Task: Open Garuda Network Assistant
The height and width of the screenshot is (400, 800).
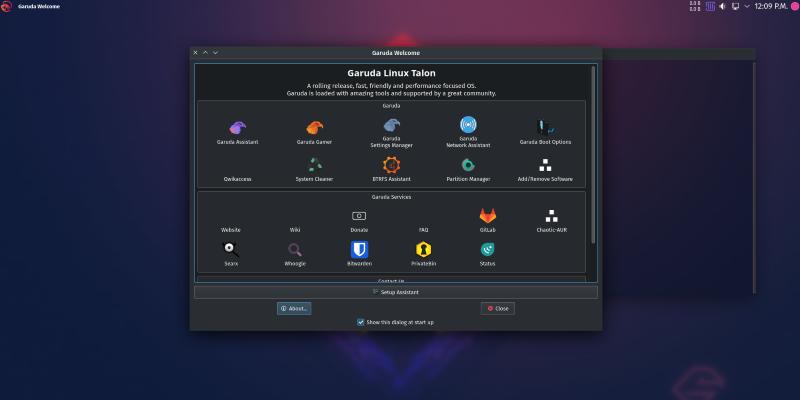Action: click(468, 128)
